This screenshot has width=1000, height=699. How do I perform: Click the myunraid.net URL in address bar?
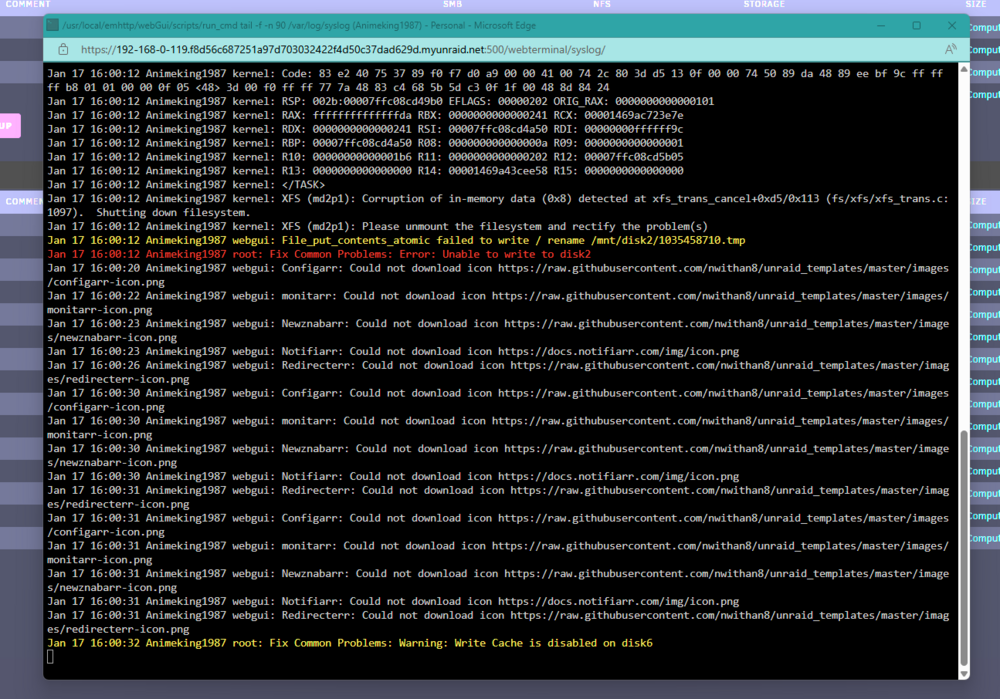[343, 49]
